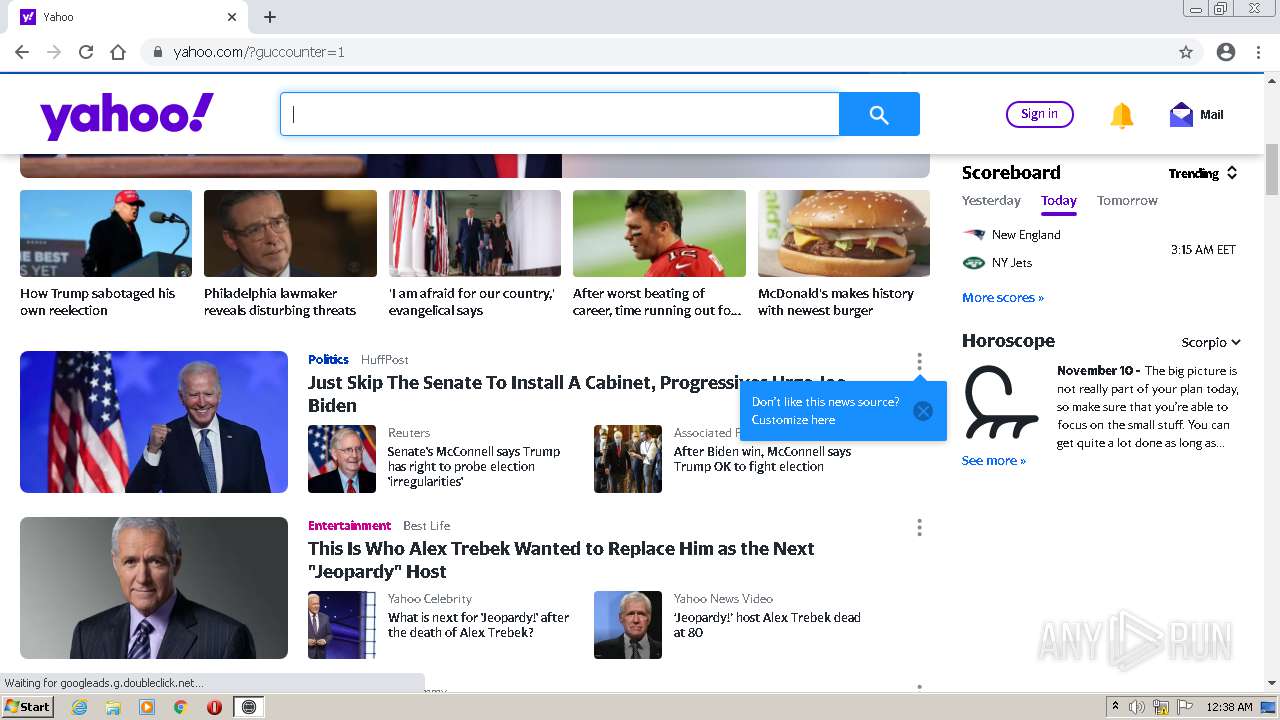
Task: Click the Windows Start button
Action: point(28,707)
